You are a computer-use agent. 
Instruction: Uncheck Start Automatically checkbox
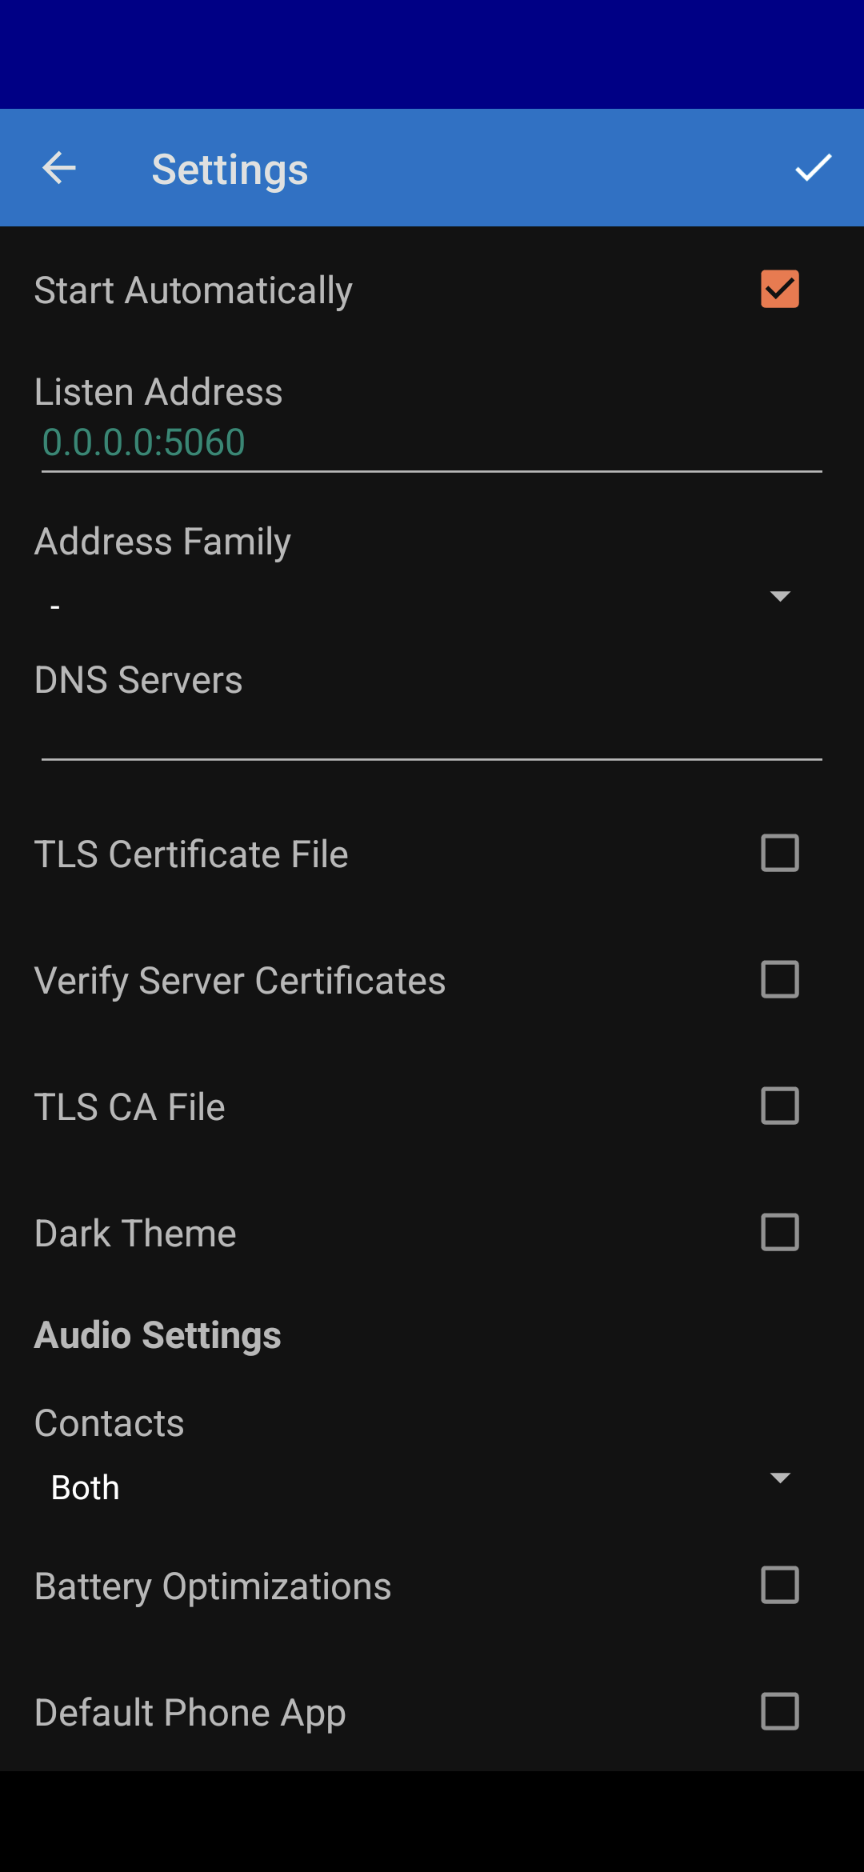780,289
